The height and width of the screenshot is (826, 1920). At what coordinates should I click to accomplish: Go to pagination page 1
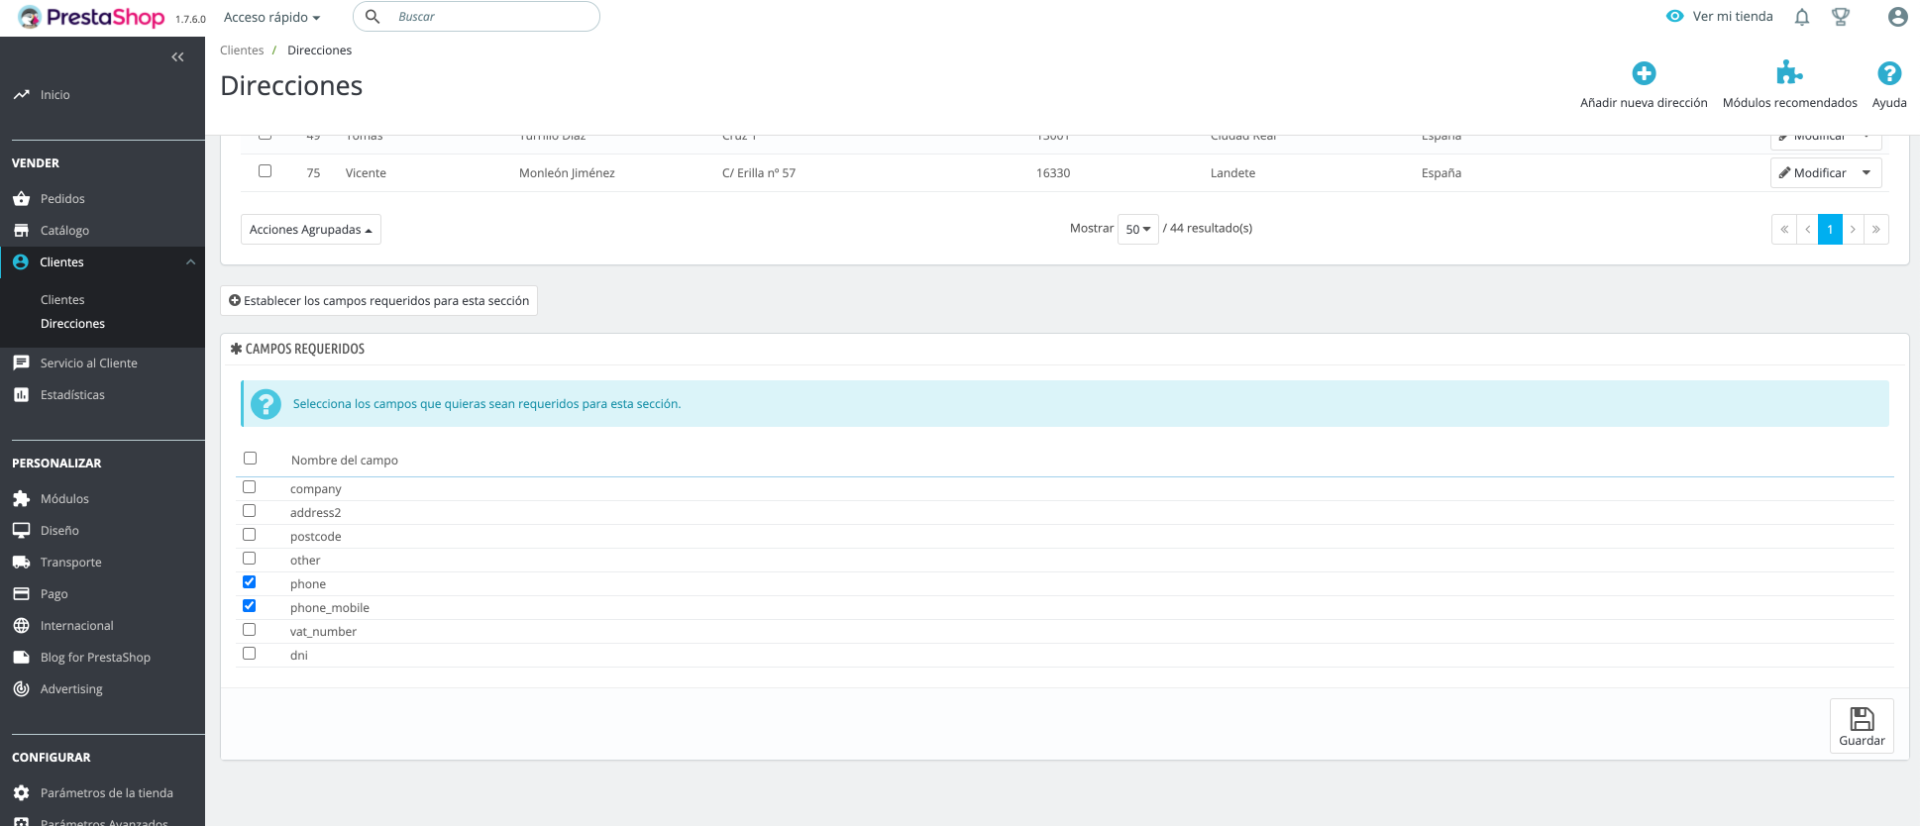1830,229
